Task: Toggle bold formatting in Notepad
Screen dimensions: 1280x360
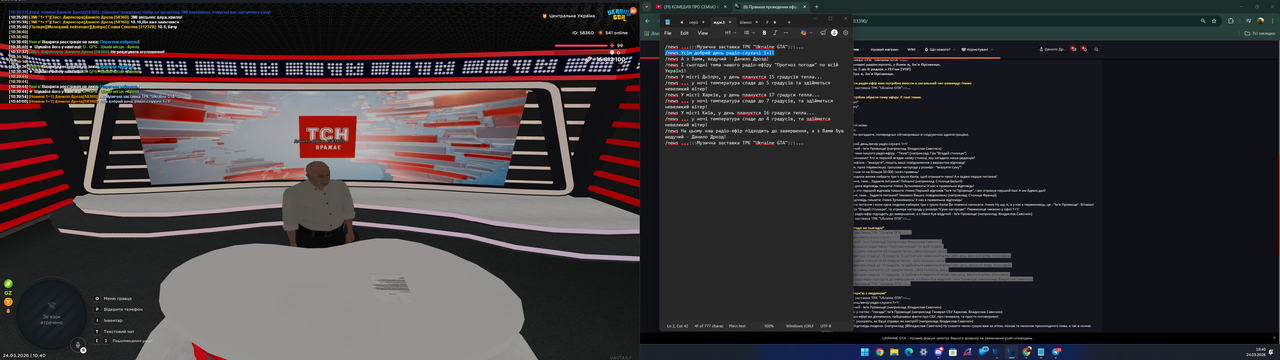Action: click(764, 33)
